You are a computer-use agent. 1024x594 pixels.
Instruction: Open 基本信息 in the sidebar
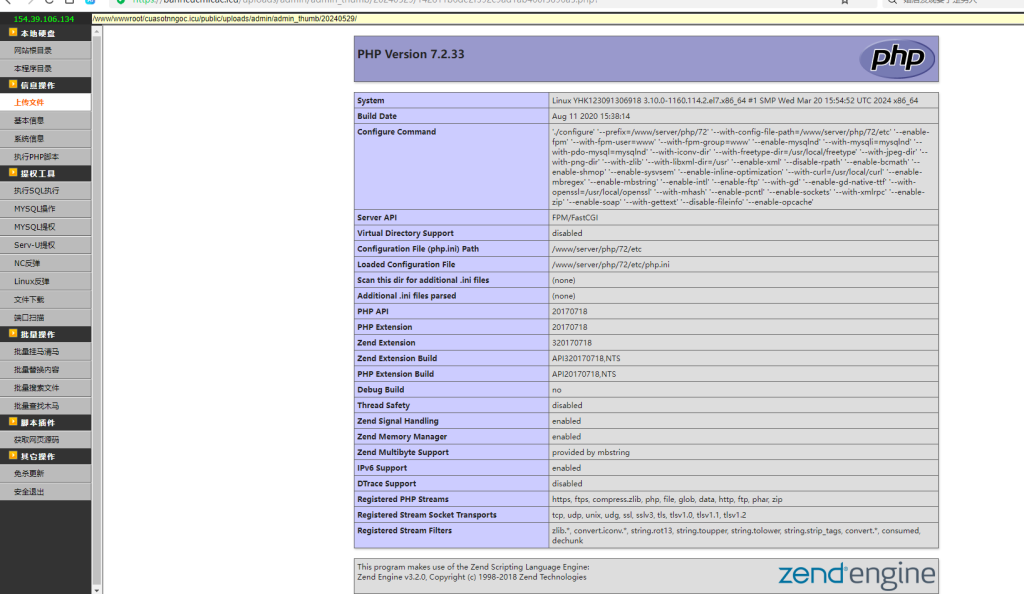click(46, 121)
